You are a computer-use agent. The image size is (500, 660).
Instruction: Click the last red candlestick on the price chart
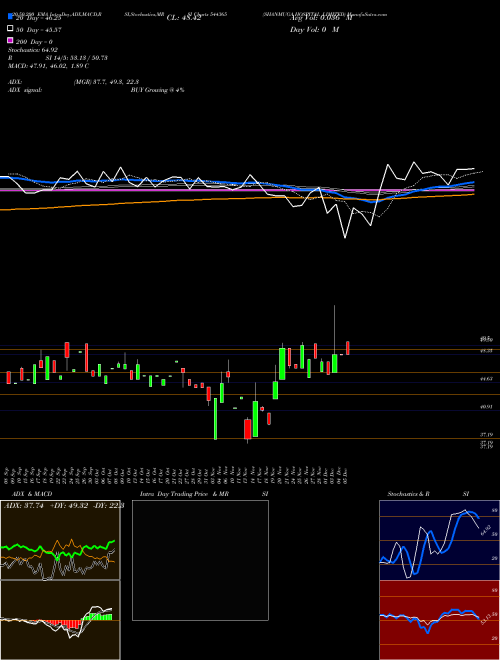click(x=348, y=348)
